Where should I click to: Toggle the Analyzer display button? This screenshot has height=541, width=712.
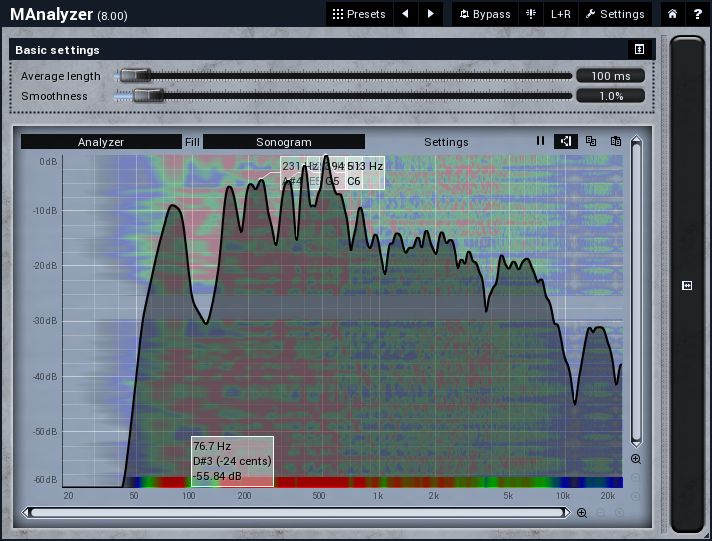101,142
